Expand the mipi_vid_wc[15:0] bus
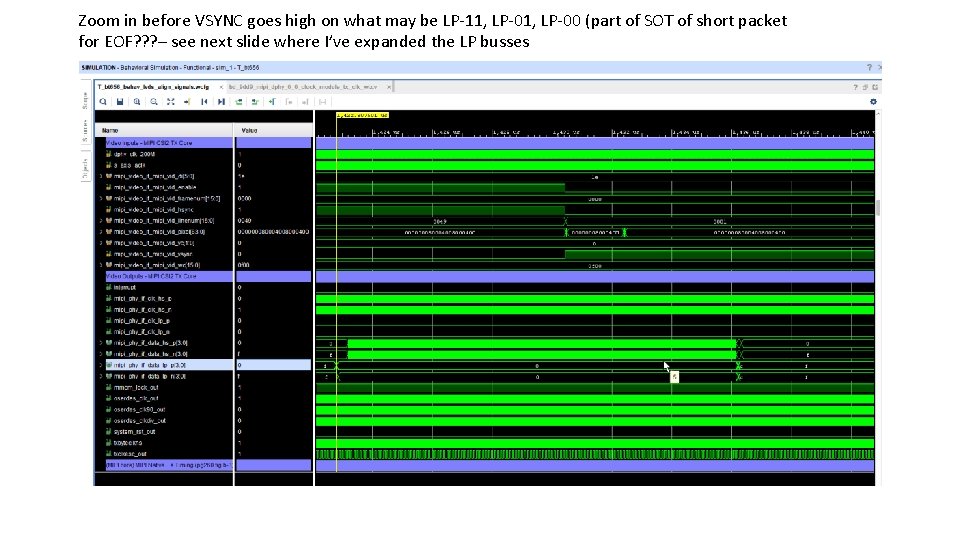The image size is (960, 540). click(x=101, y=265)
